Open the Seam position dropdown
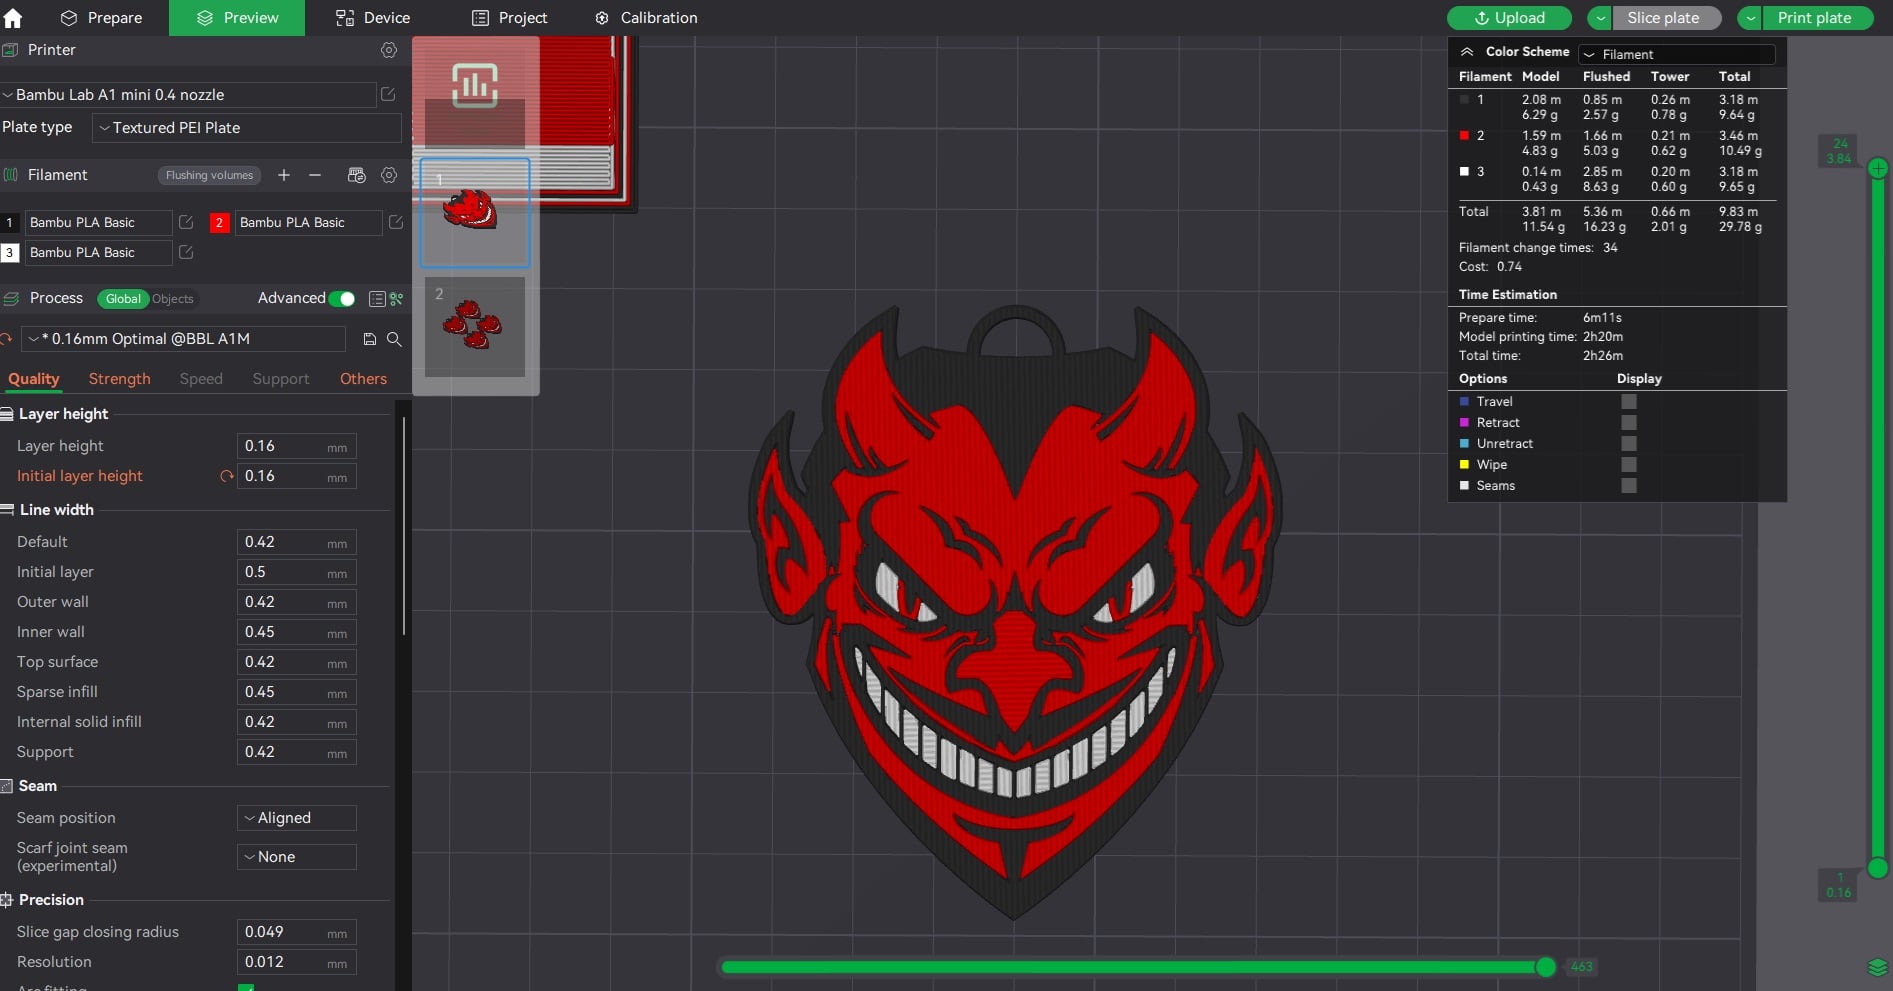This screenshot has width=1893, height=991. pos(297,818)
